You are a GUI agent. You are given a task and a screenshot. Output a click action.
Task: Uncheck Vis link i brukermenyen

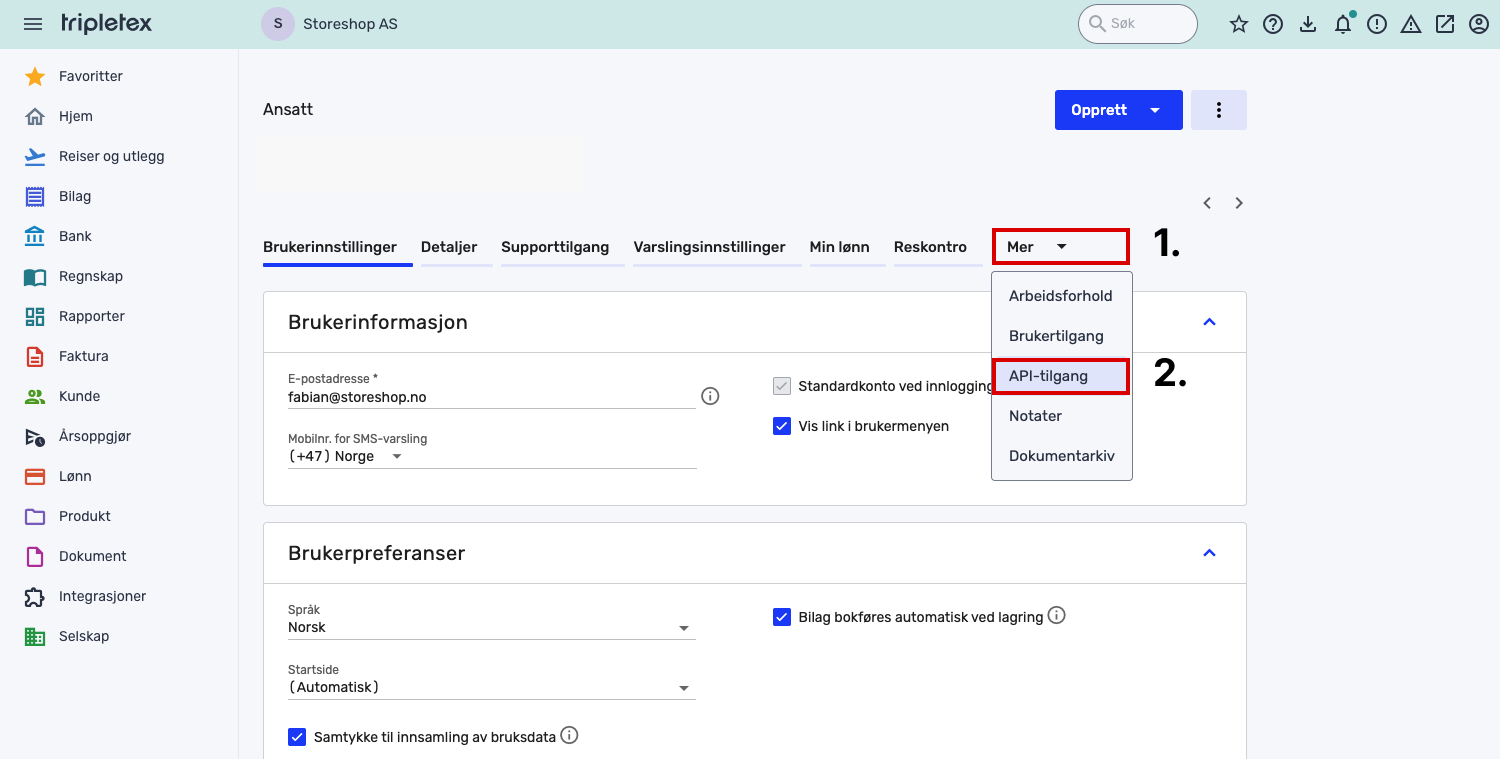click(x=782, y=426)
